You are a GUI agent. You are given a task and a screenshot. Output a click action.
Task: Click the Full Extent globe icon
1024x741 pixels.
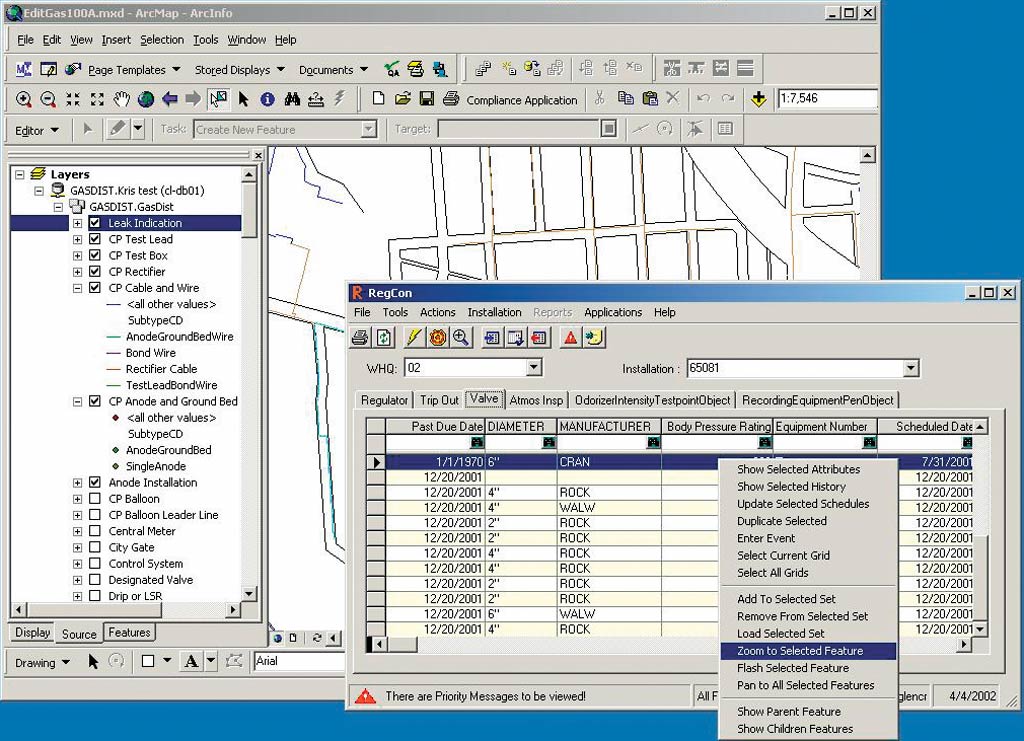click(x=146, y=99)
